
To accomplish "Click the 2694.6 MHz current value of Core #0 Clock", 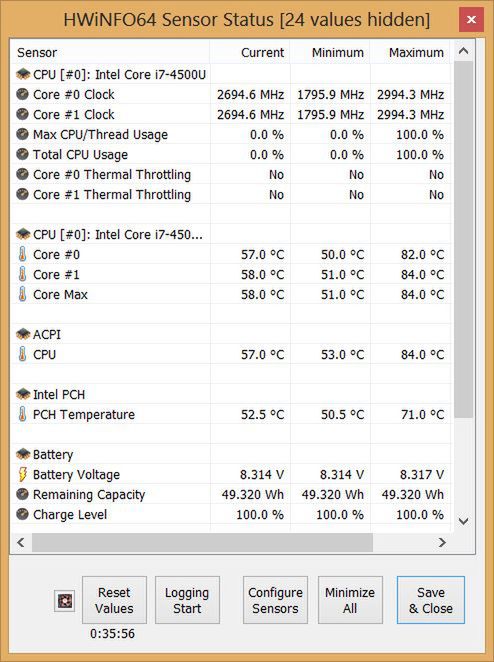I will coord(250,94).
